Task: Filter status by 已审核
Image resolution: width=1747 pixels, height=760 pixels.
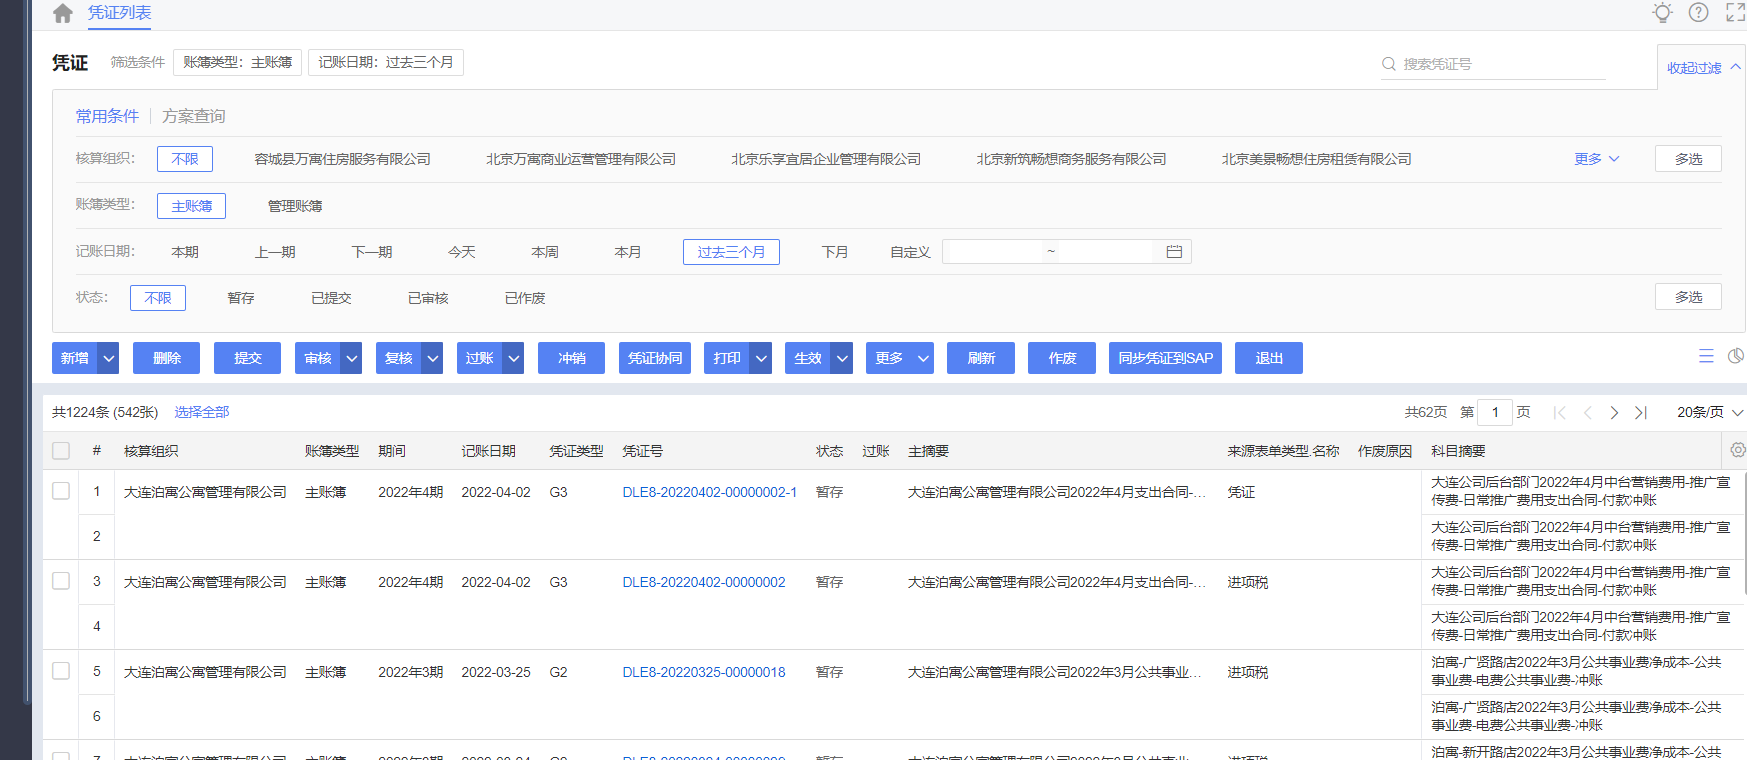Action: click(x=428, y=298)
